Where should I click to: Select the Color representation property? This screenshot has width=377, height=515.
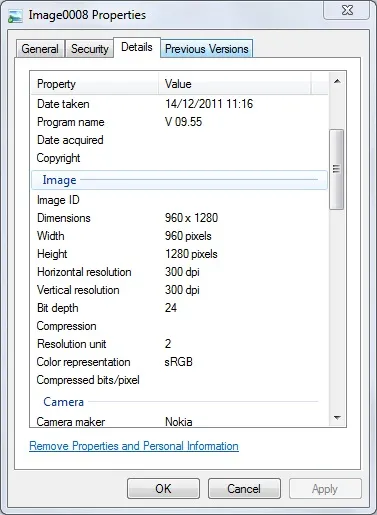83,362
